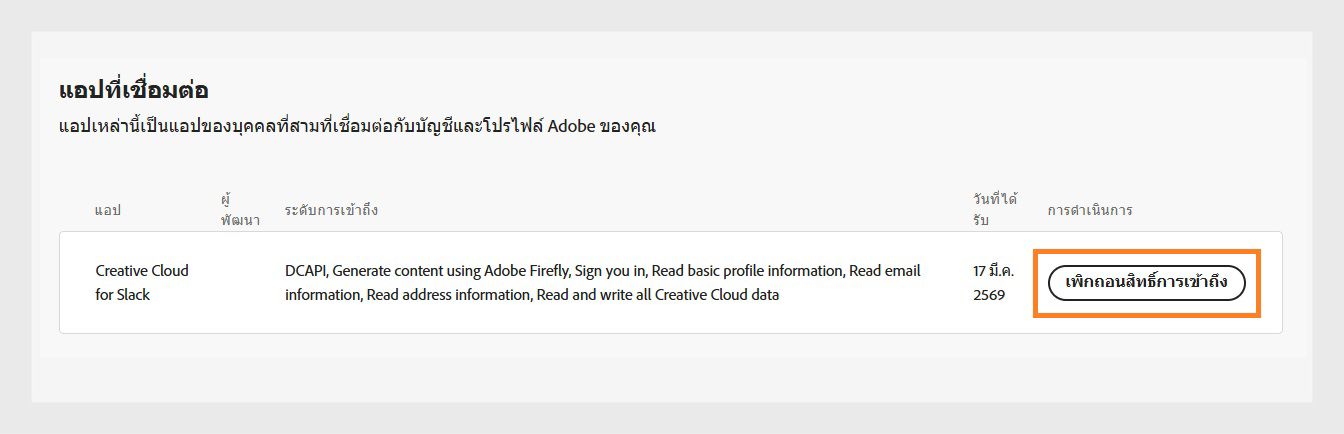Image resolution: width=1344 pixels, height=434 pixels.
Task: Click the การดำเนินการ column header
Action: (x=1089, y=210)
